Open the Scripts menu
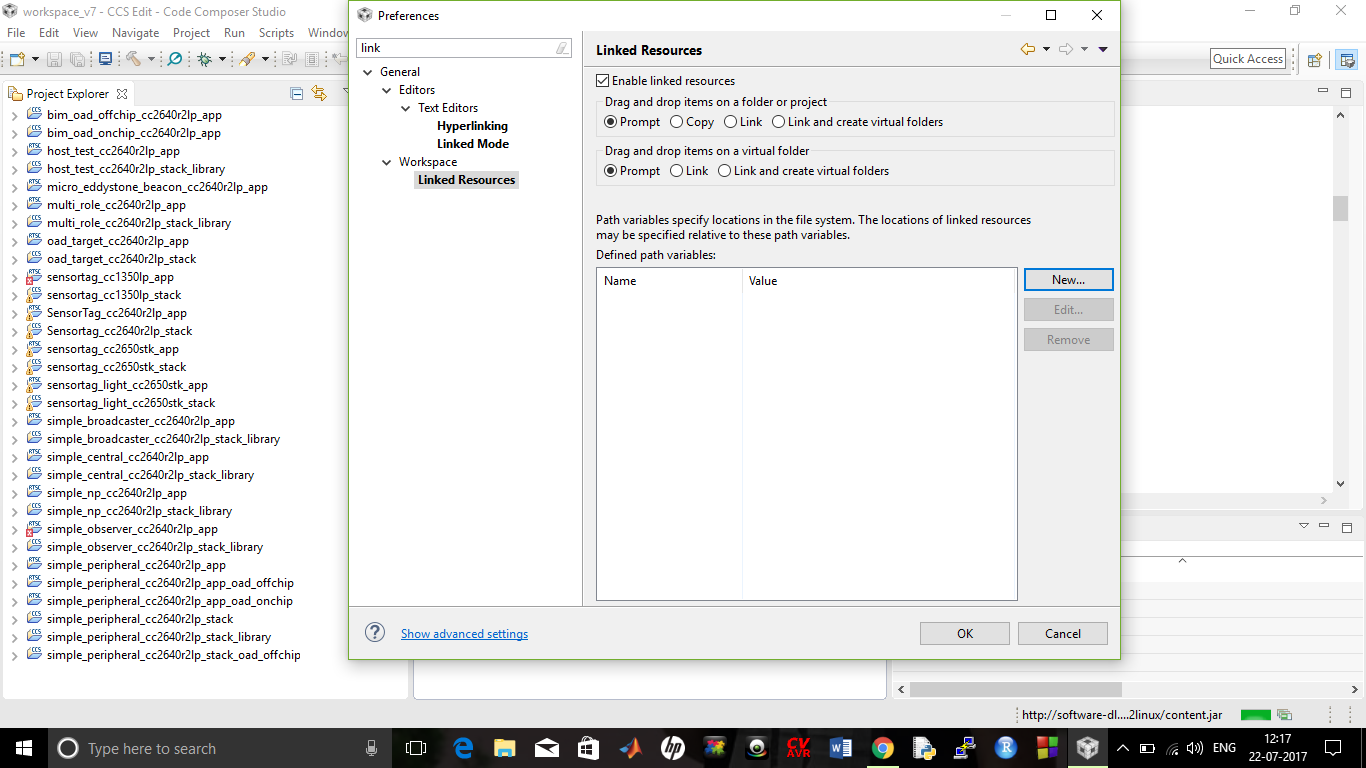This screenshot has height=768, width=1366. point(276,33)
